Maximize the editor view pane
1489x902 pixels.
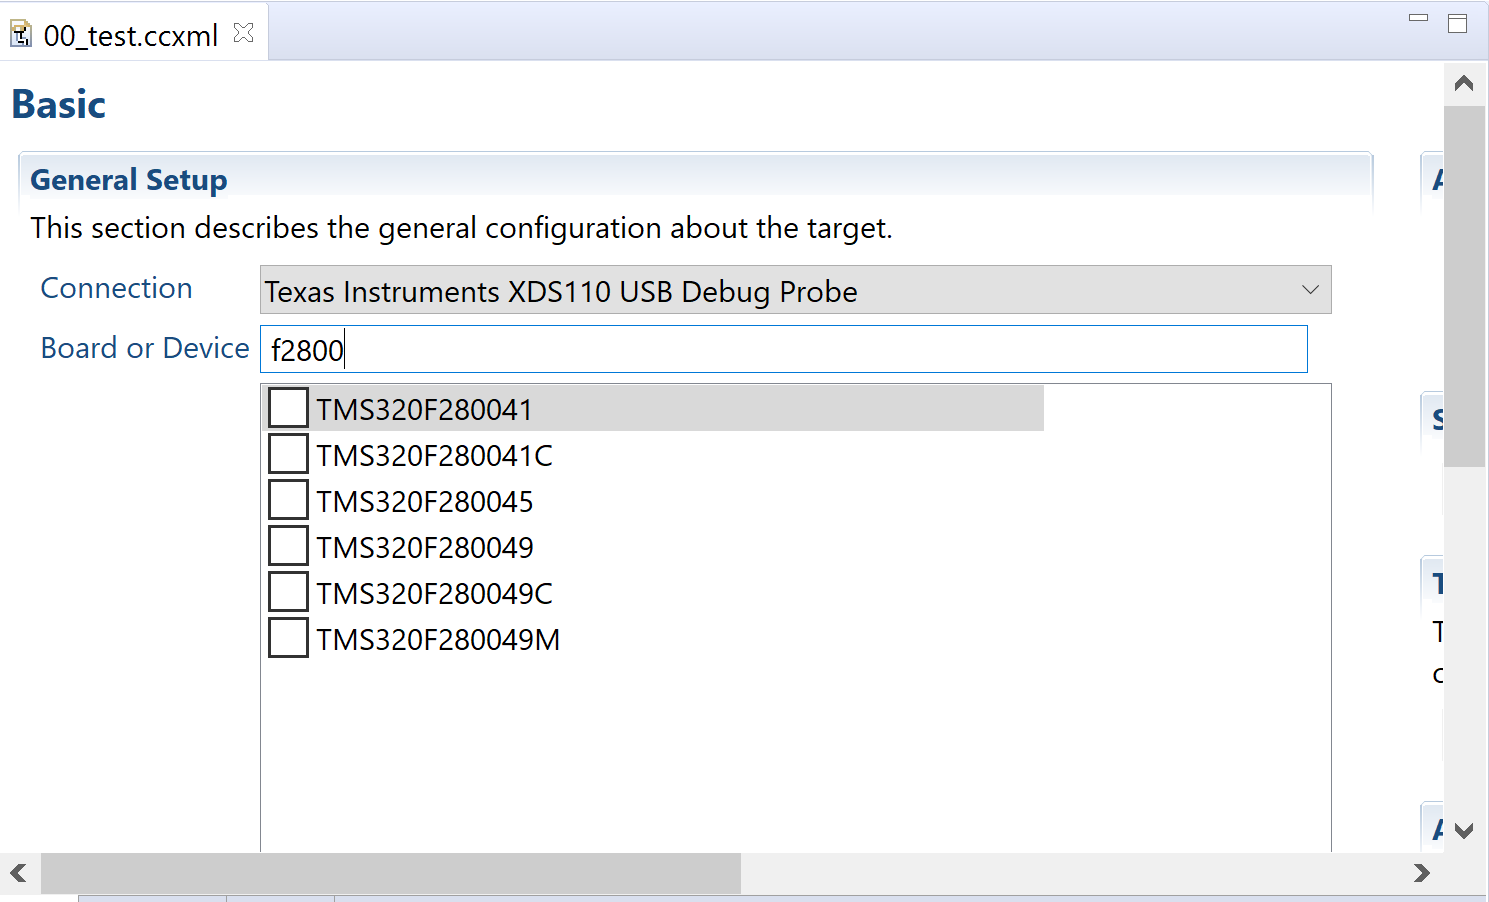[1458, 23]
